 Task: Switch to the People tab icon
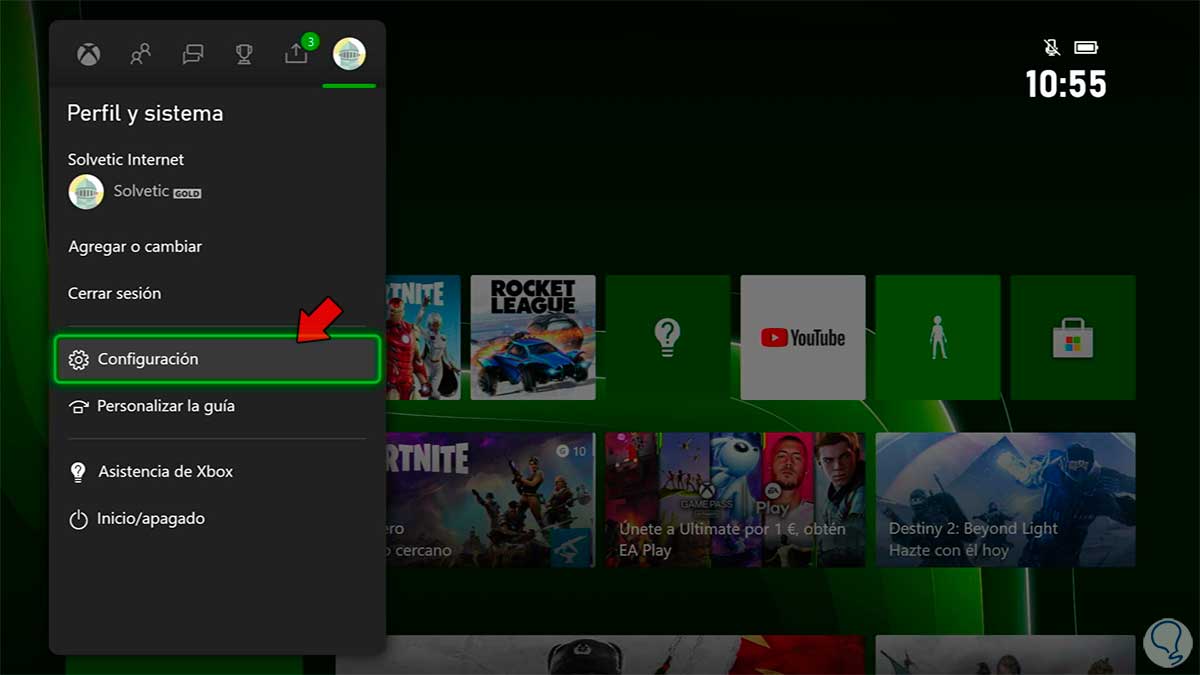coord(141,54)
